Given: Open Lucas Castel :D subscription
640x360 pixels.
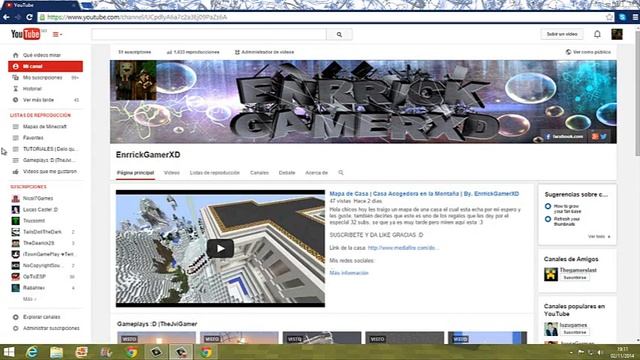Looking at the screenshot, I should 40,209.
